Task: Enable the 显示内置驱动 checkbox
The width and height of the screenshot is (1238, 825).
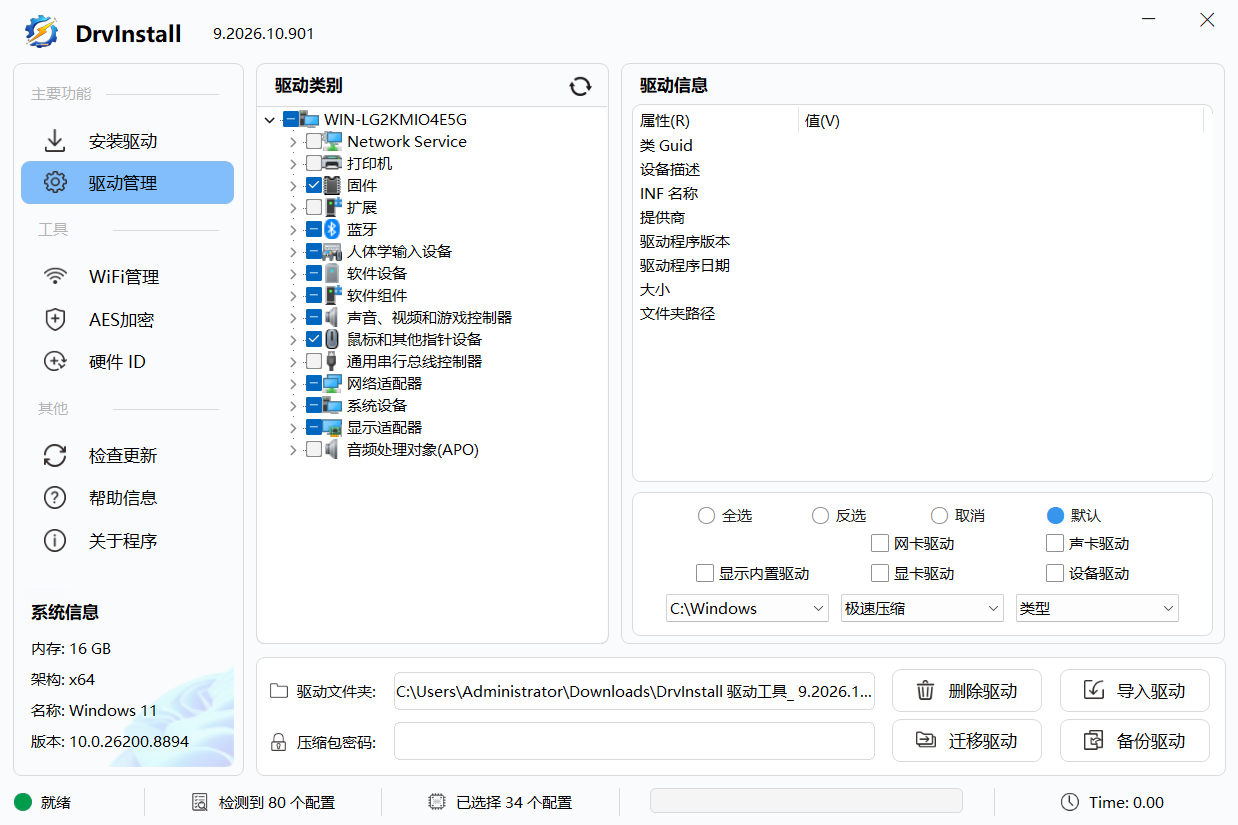Action: coord(705,574)
